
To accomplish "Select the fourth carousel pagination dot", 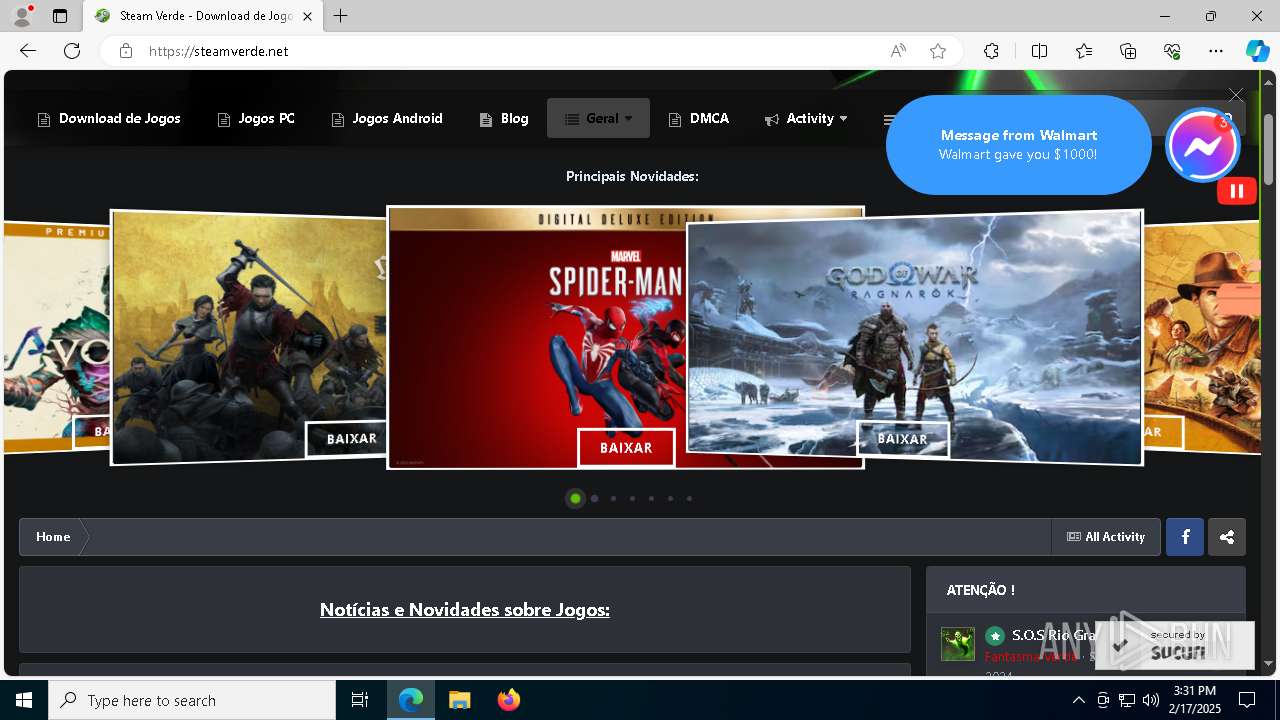I will pyautogui.click(x=632, y=498).
